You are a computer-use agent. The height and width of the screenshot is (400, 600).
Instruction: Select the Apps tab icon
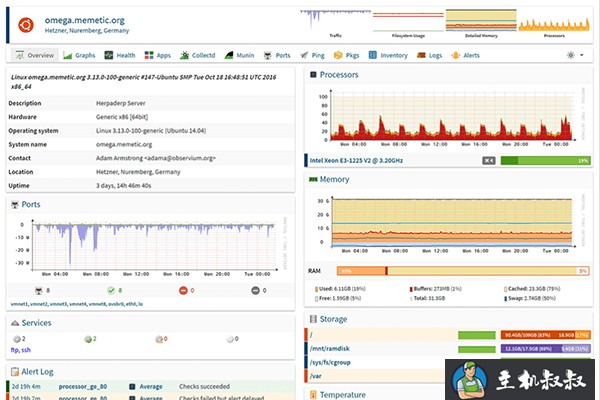click(x=149, y=55)
